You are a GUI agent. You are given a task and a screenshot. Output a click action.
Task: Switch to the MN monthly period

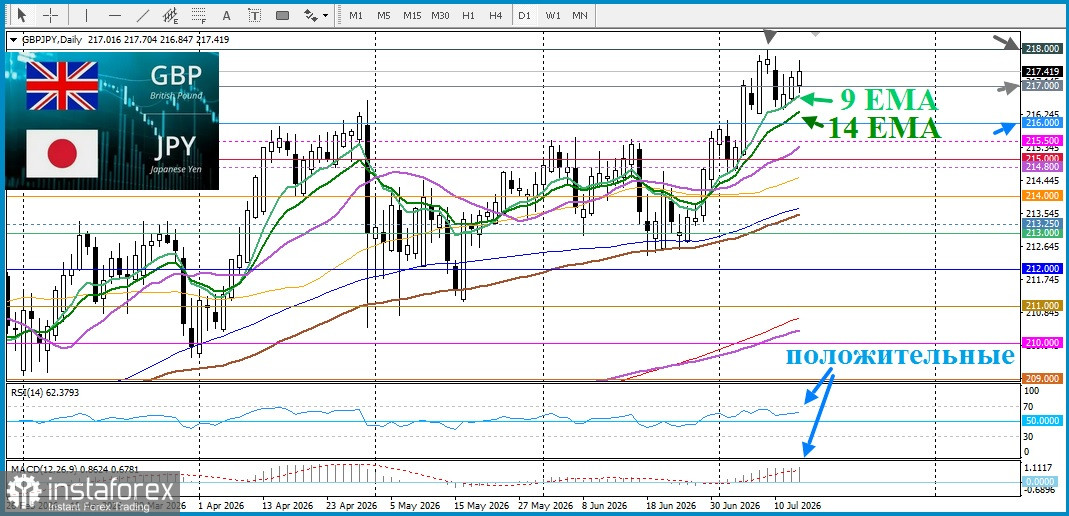point(579,15)
